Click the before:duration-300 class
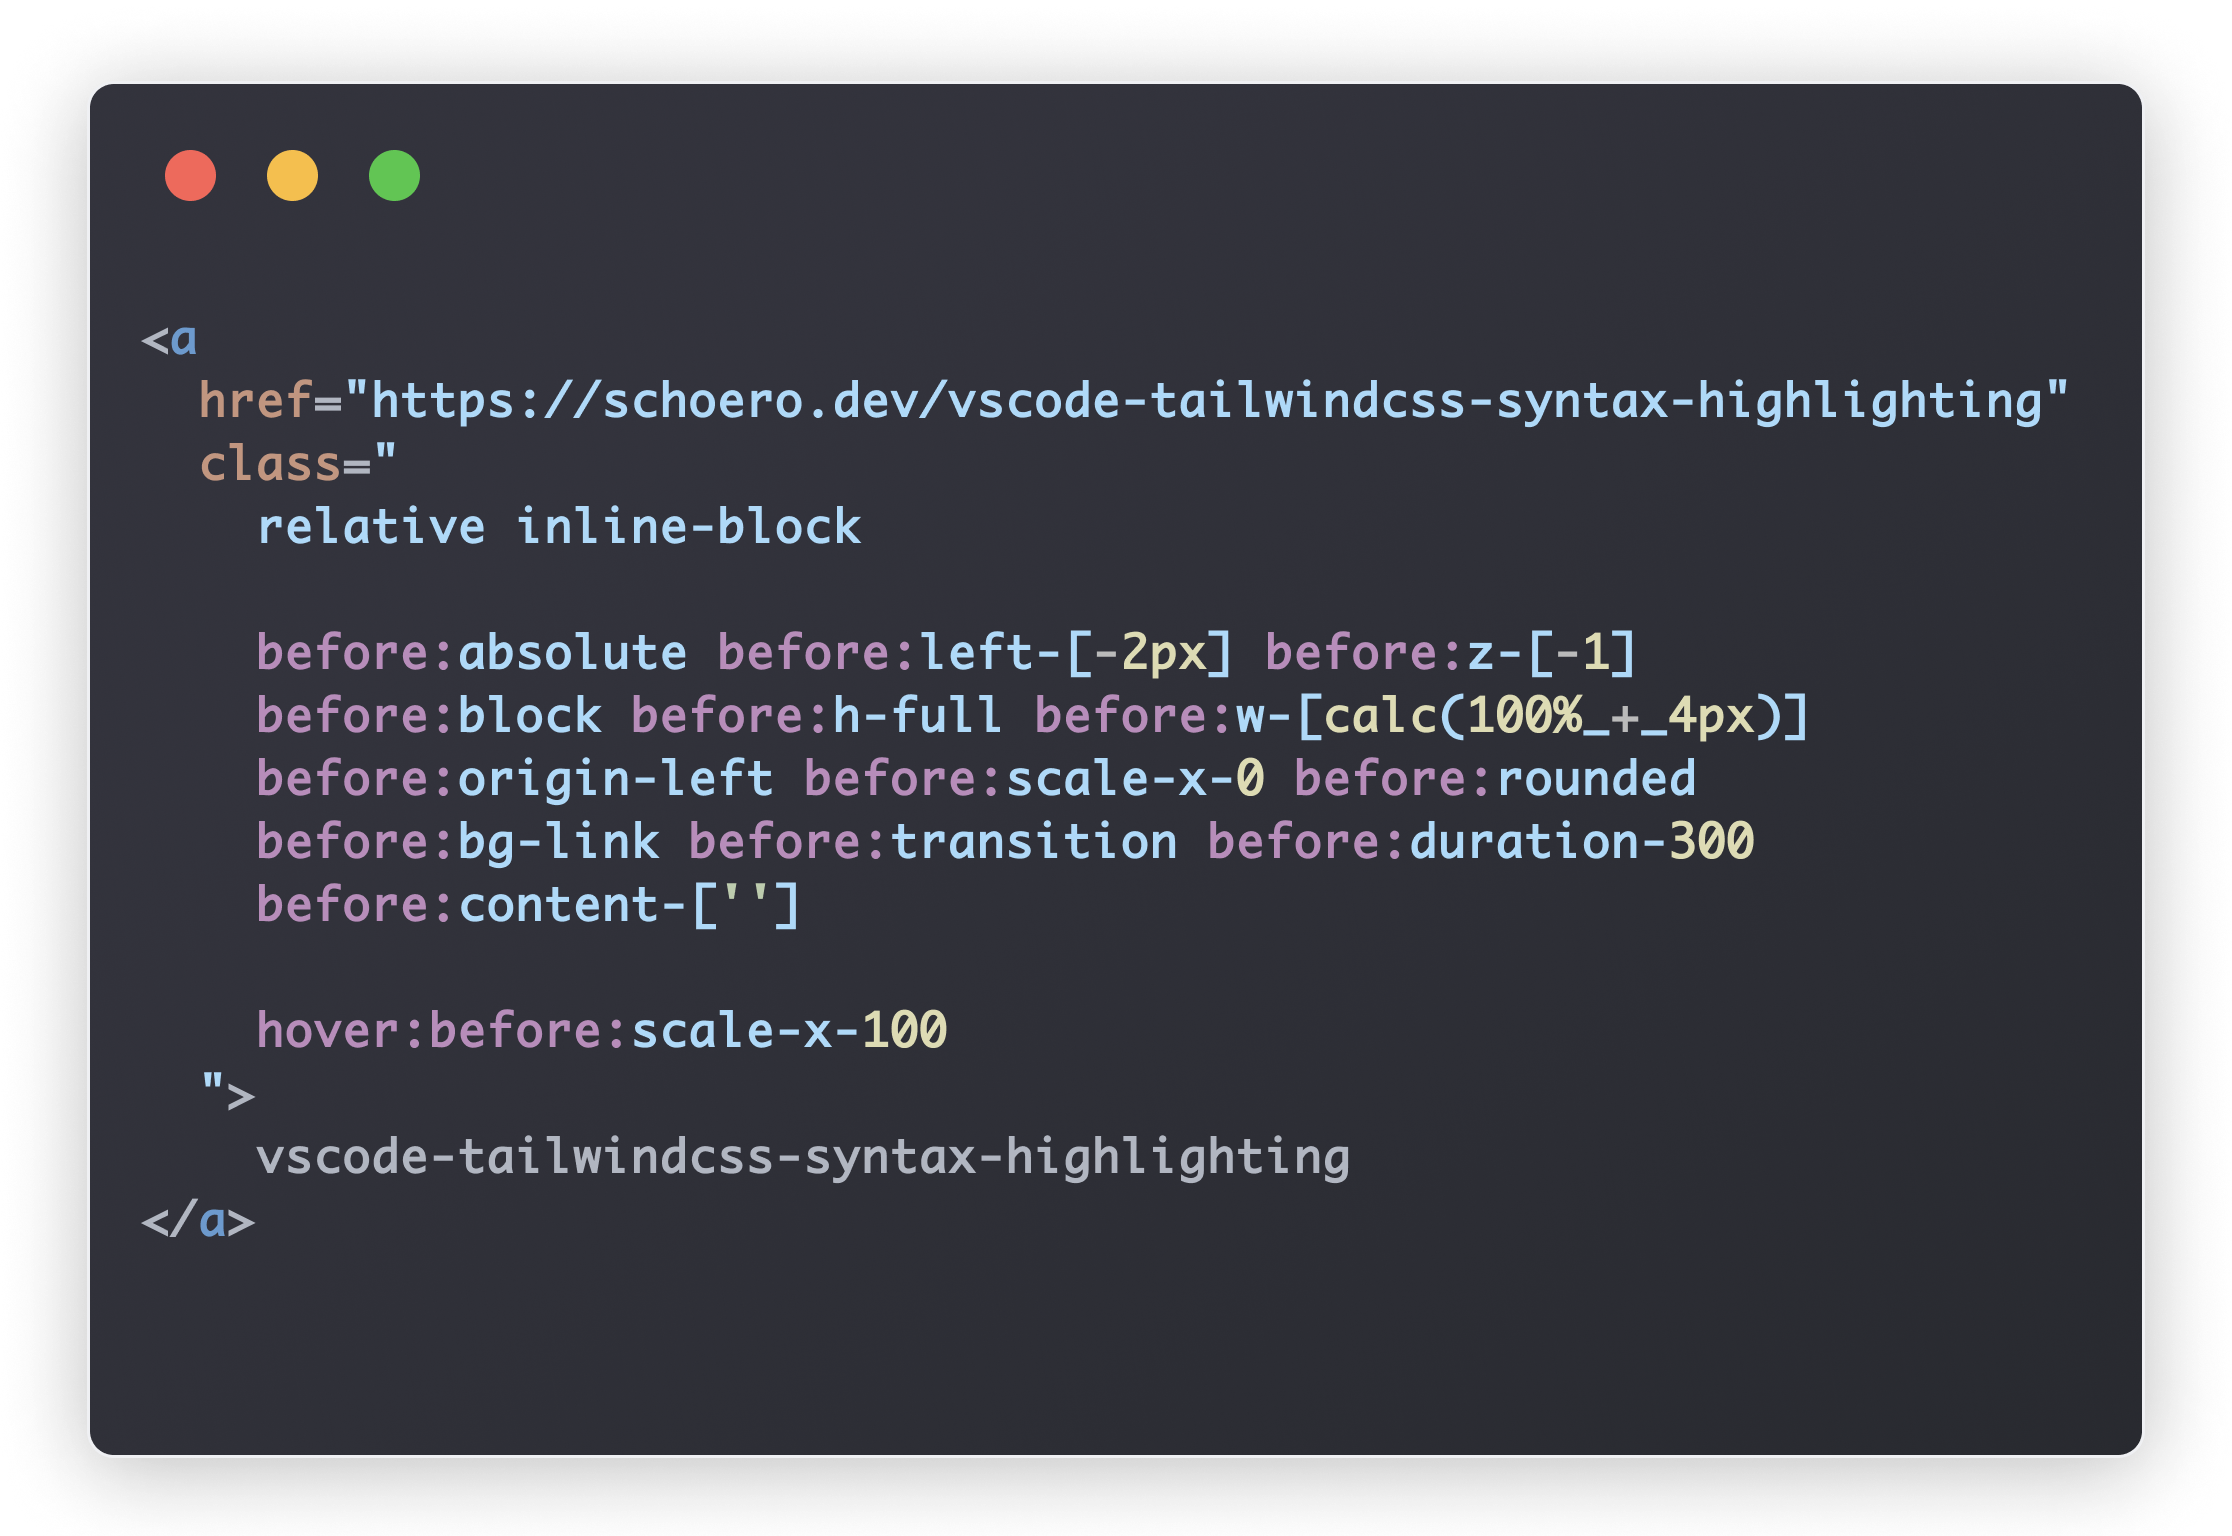Viewport: 2232px width, 1536px height. [1480, 843]
